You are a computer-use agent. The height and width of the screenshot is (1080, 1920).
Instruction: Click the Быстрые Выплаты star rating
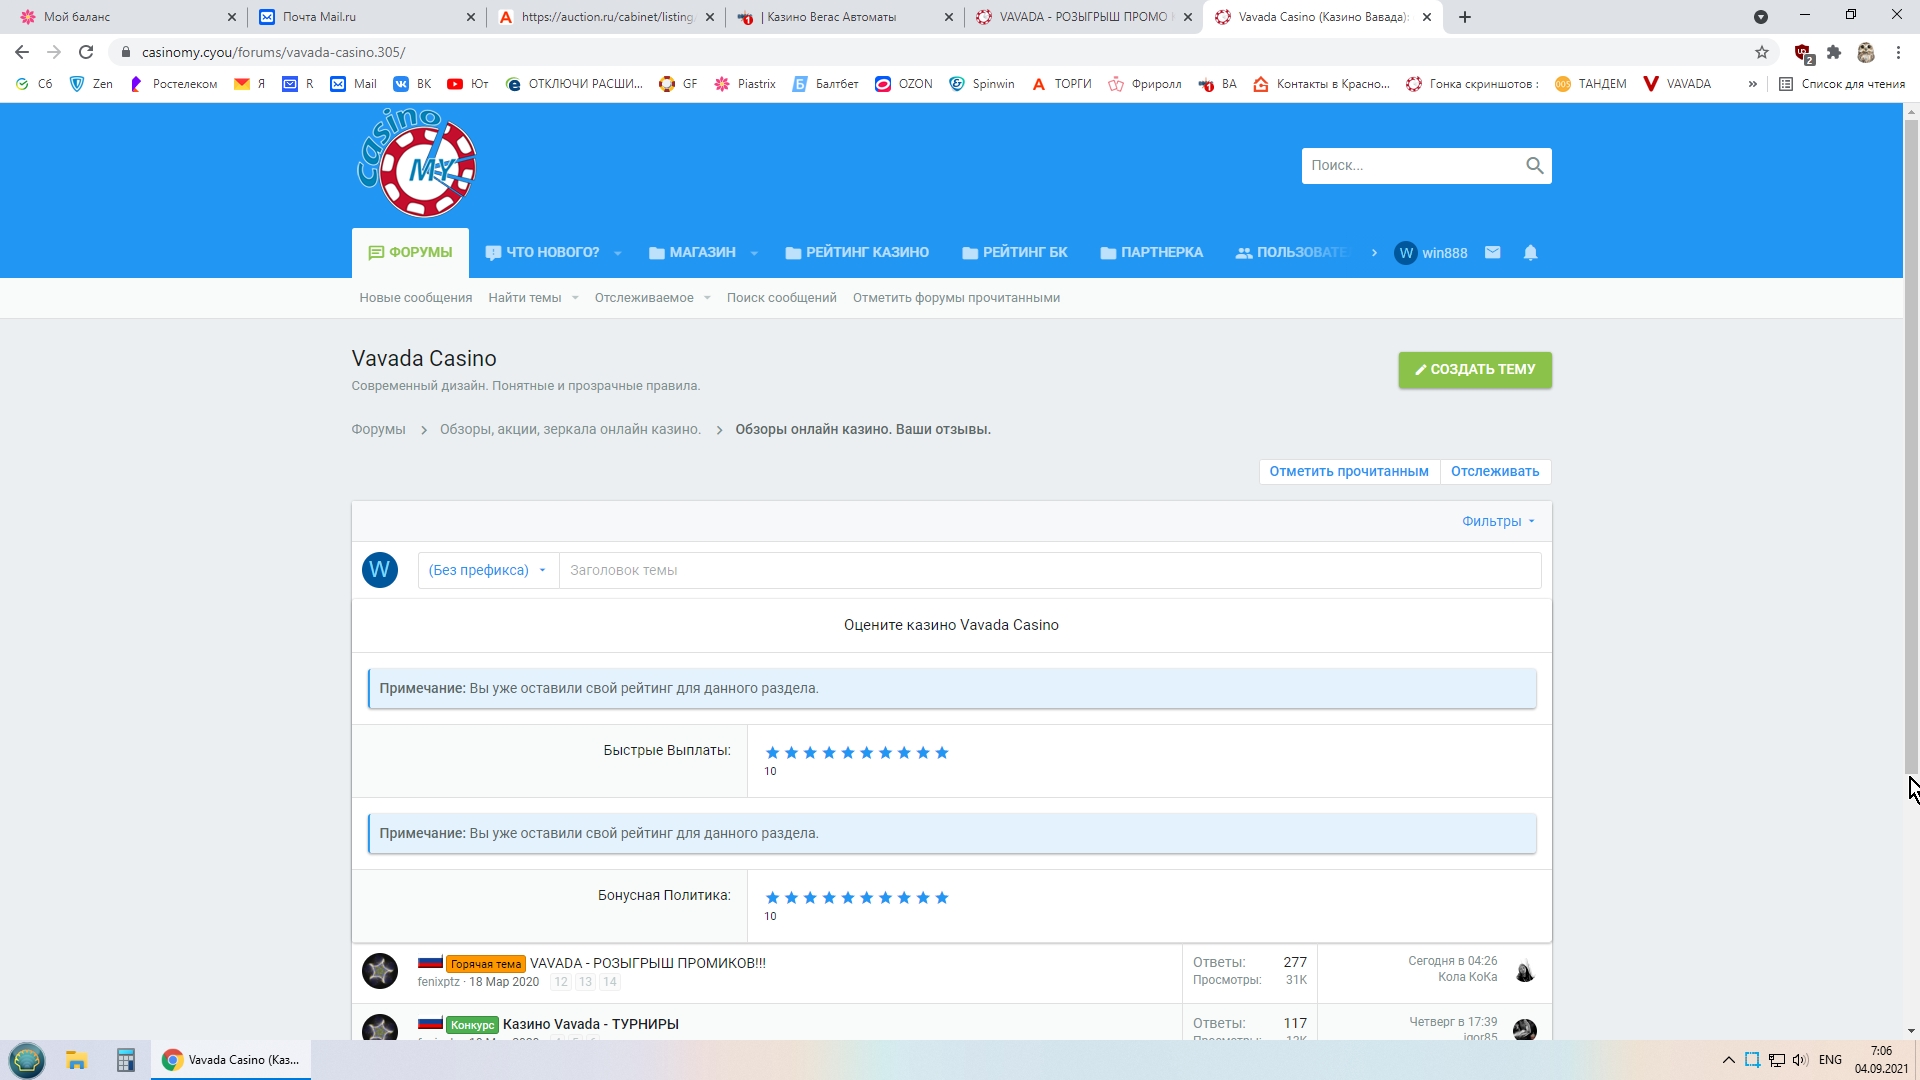[x=857, y=753]
